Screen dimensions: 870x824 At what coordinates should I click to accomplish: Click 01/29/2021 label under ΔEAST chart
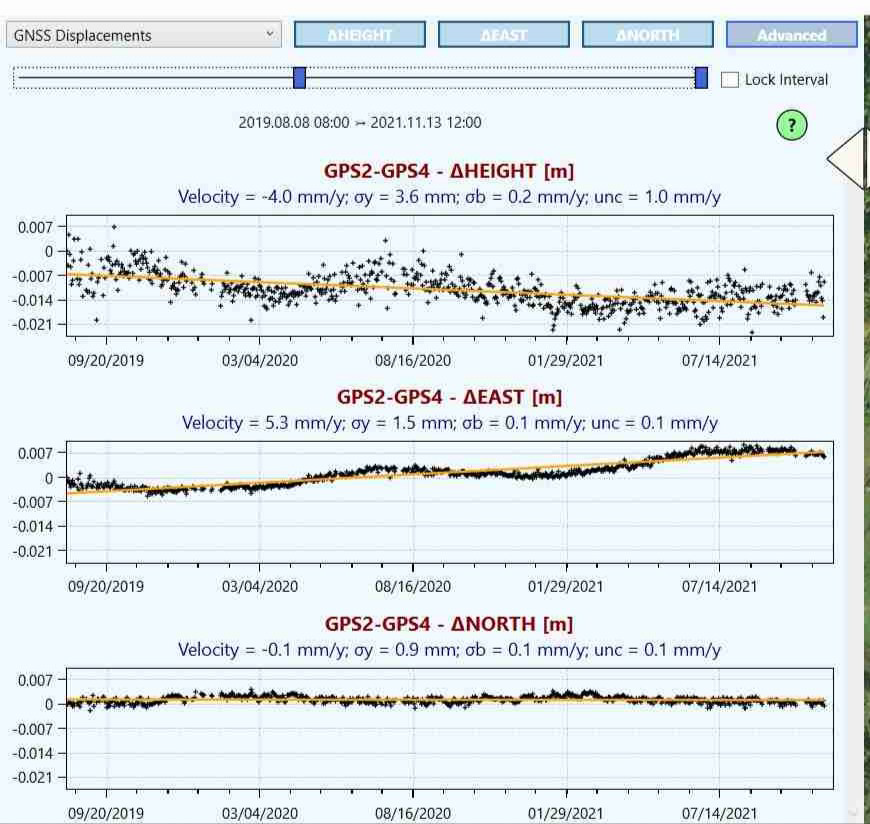565,587
